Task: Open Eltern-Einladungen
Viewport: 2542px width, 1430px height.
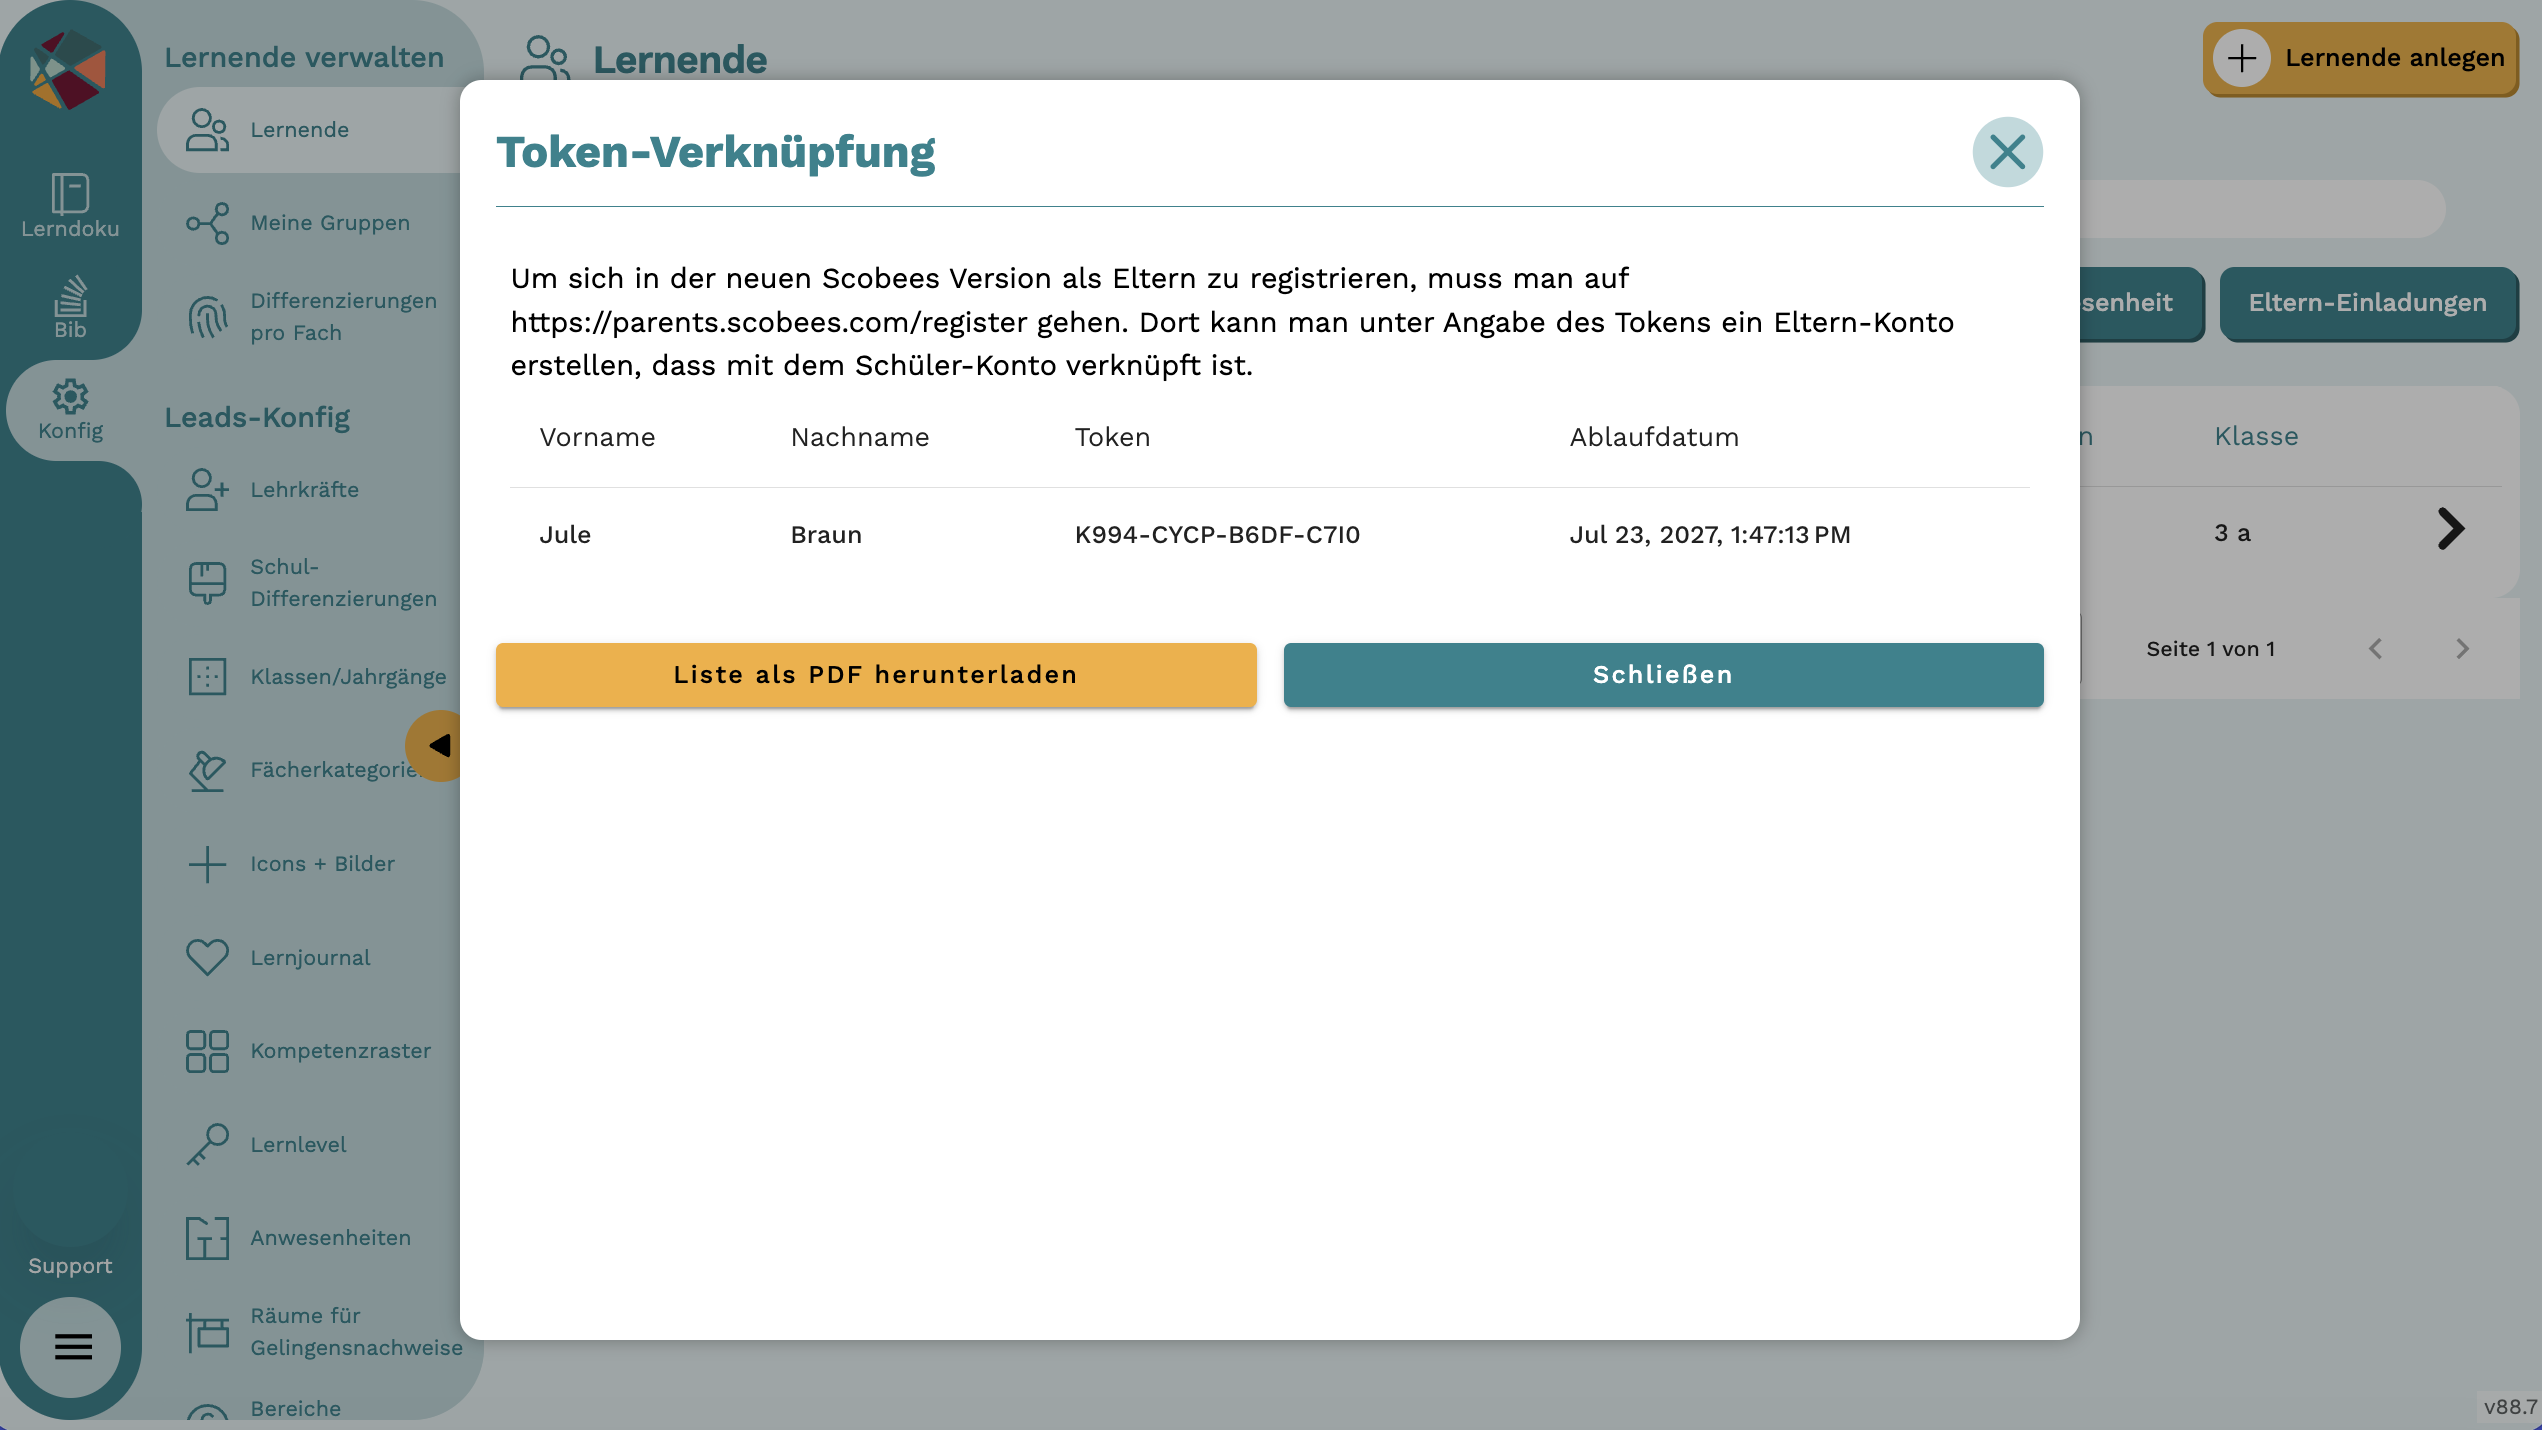Action: [2368, 303]
